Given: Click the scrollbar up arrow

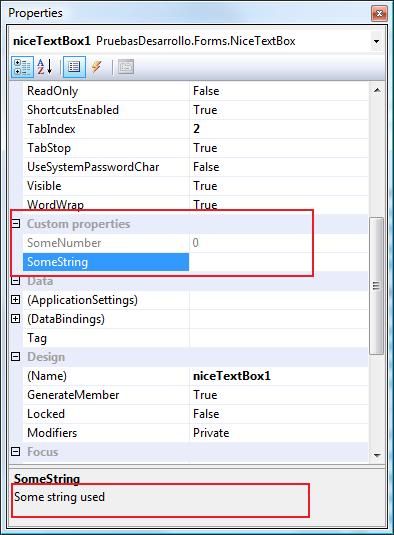Looking at the screenshot, I should (x=377, y=90).
